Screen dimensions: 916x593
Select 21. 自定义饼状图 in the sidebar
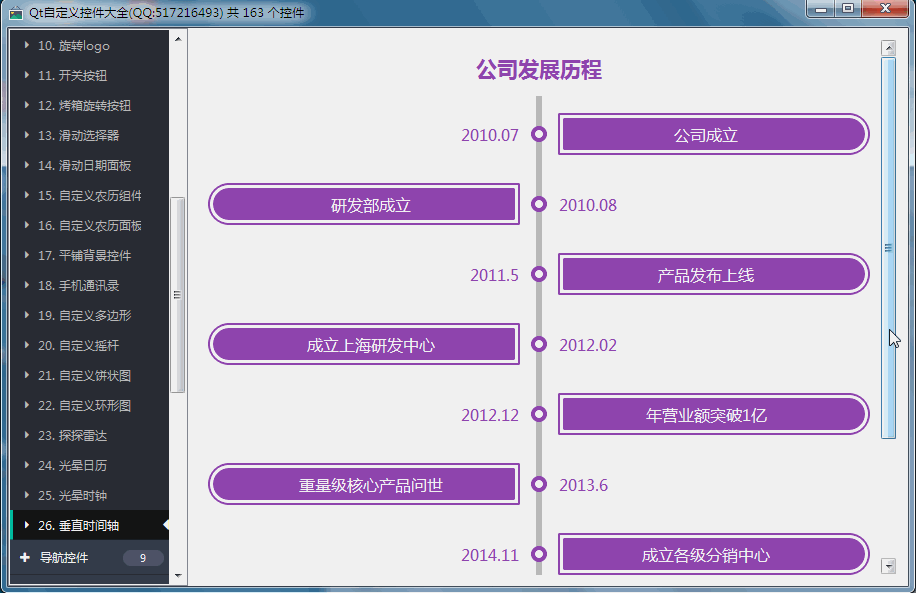click(x=80, y=375)
